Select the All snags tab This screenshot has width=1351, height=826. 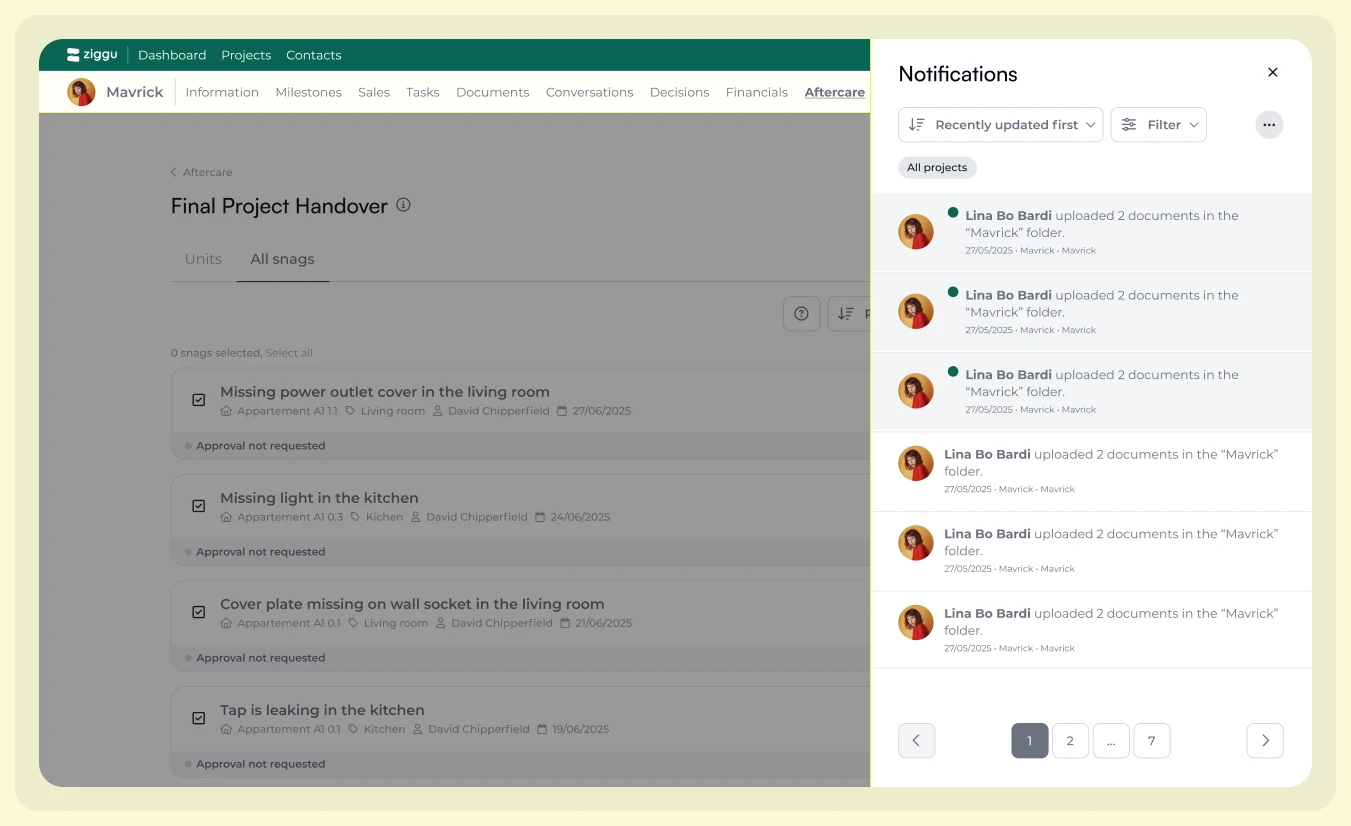[x=282, y=259]
